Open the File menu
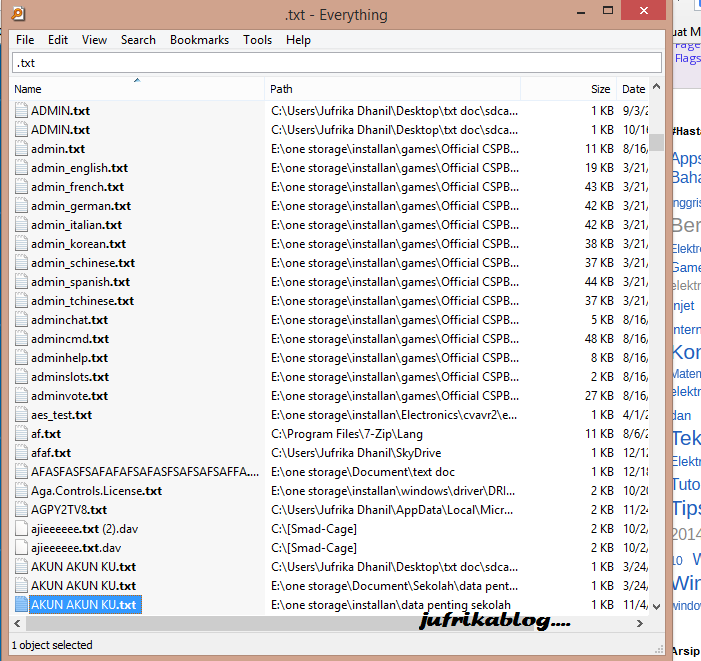The width and height of the screenshot is (701, 661). (25, 40)
